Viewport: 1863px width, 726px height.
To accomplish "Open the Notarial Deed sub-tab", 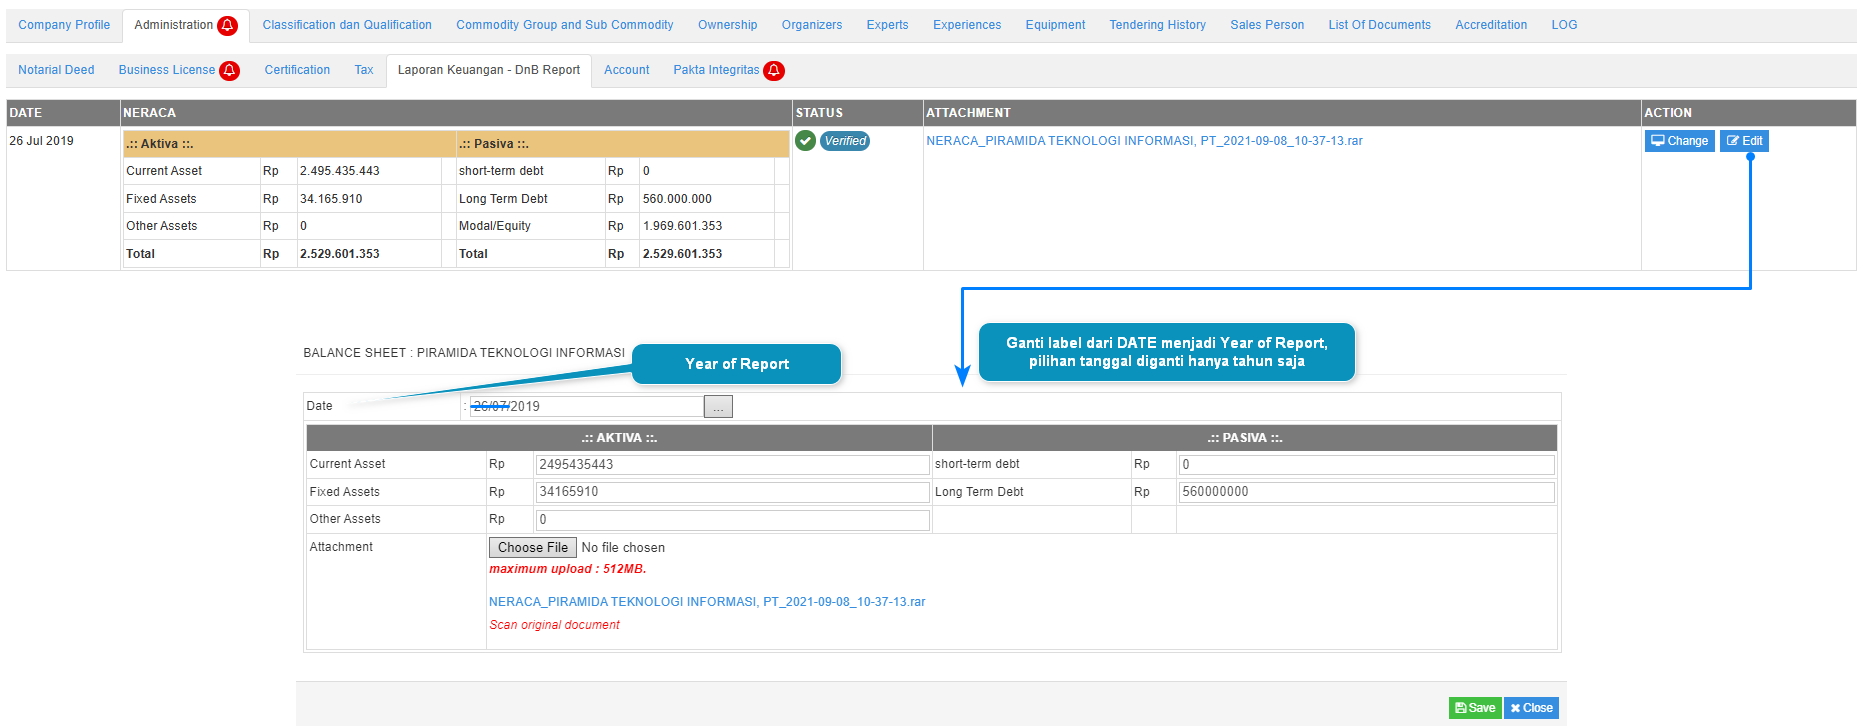I will pos(56,70).
